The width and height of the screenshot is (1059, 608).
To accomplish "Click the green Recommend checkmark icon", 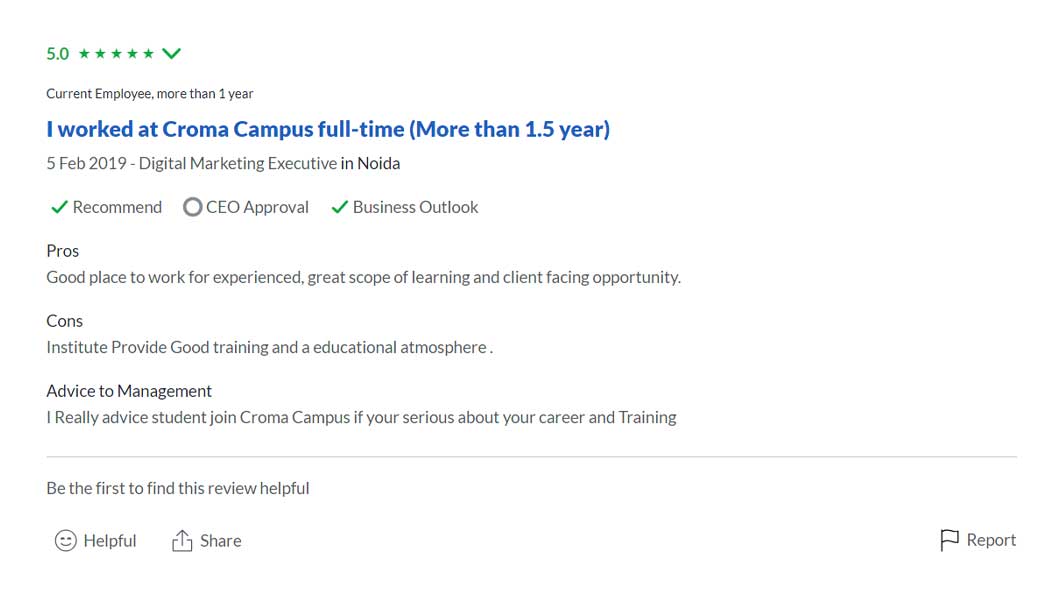I will click(x=59, y=207).
